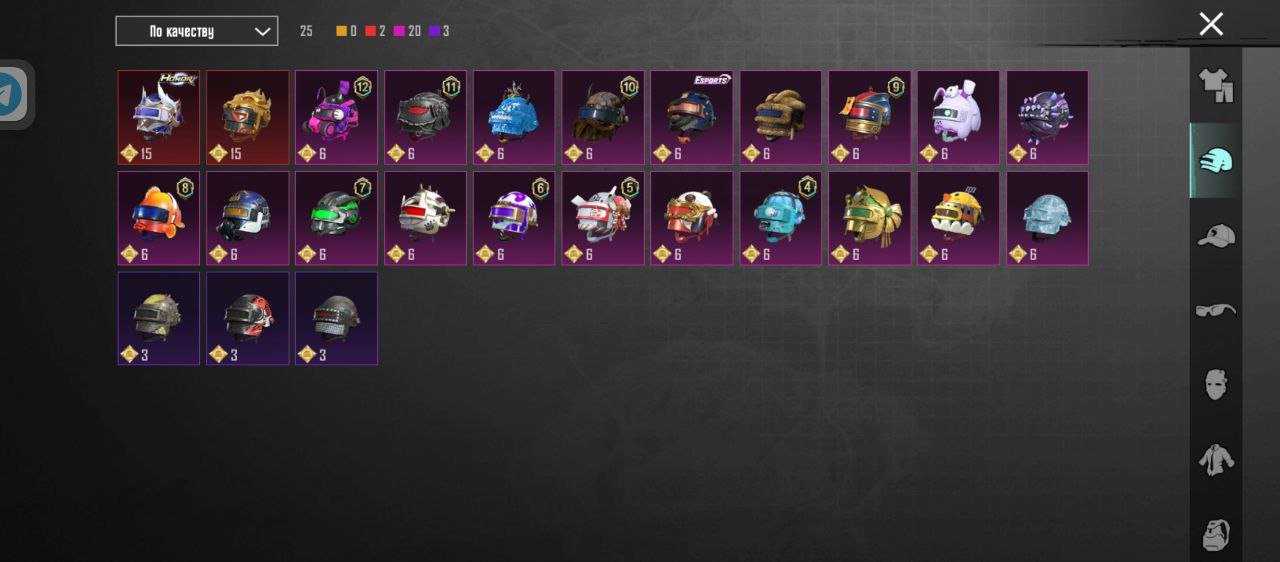Expand the По качеству sort dropdown

[196, 31]
